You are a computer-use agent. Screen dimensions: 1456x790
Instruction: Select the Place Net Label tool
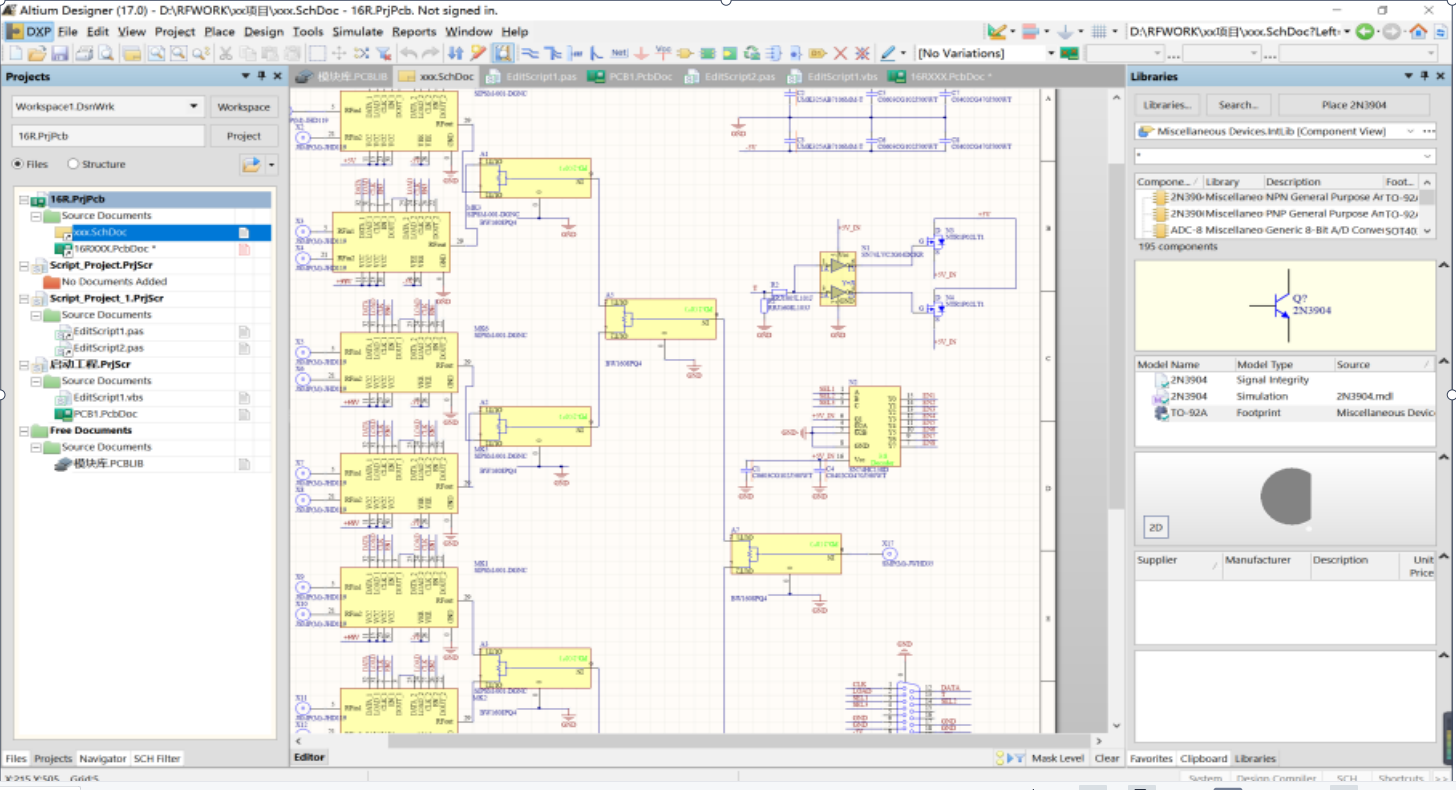tap(619, 53)
